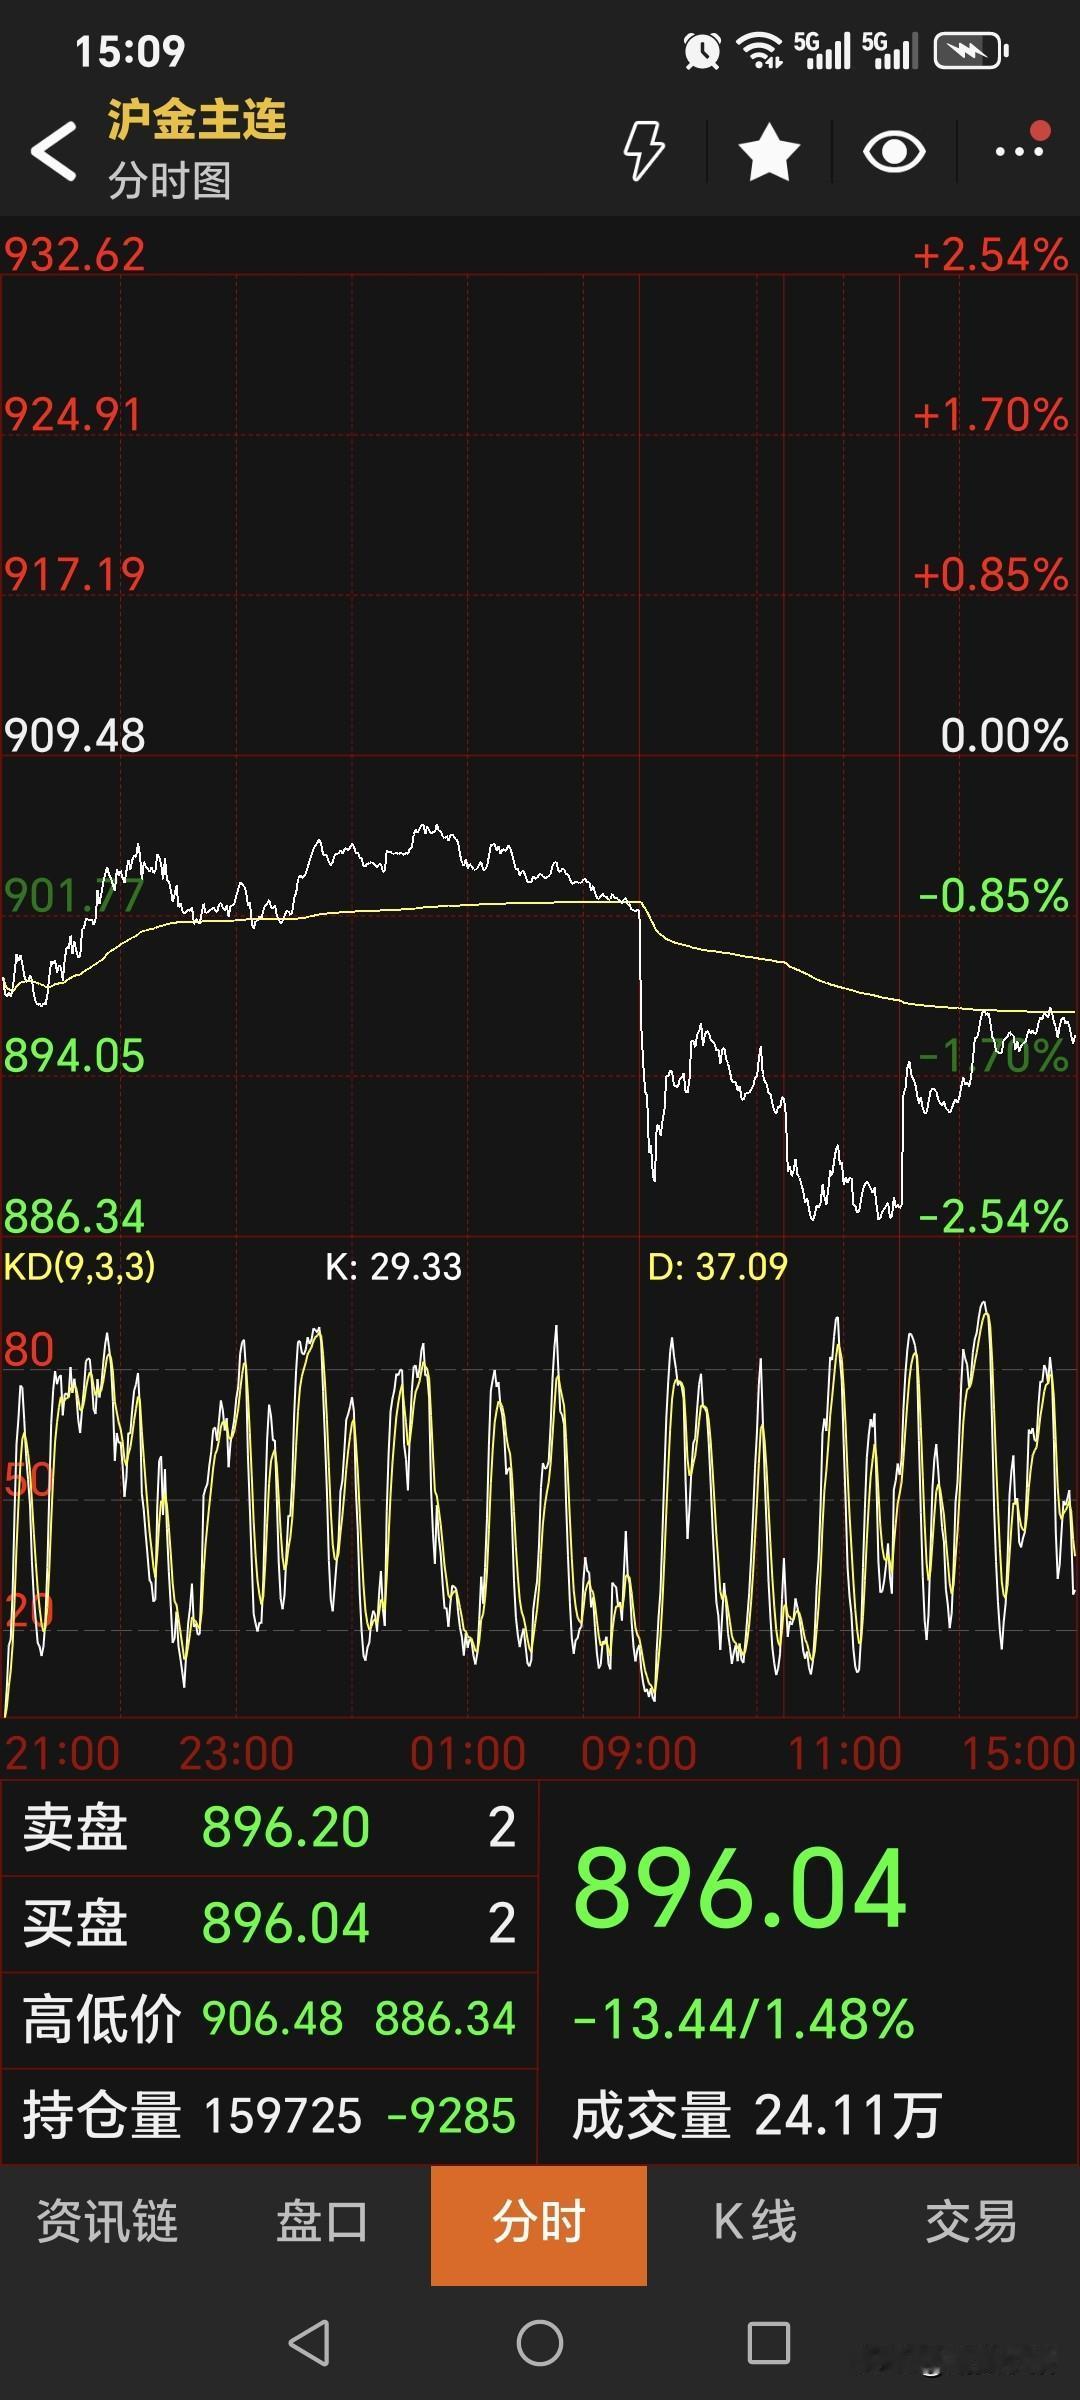The width and height of the screenshot is (1080, 2400).
Task: Tap the -2.54% percent axis label
Action: tap(994, 1216)
